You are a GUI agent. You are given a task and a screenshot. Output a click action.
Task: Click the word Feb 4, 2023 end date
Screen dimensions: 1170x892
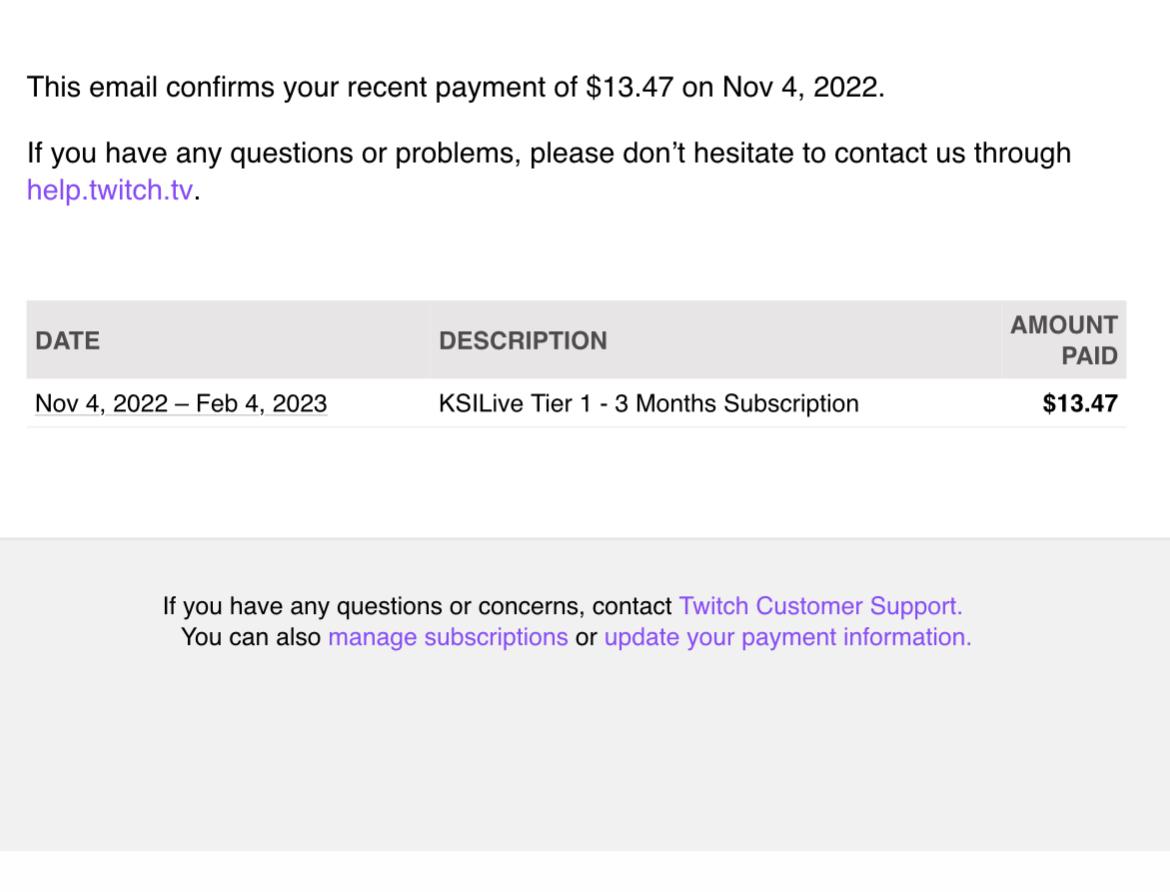[261, 403]
